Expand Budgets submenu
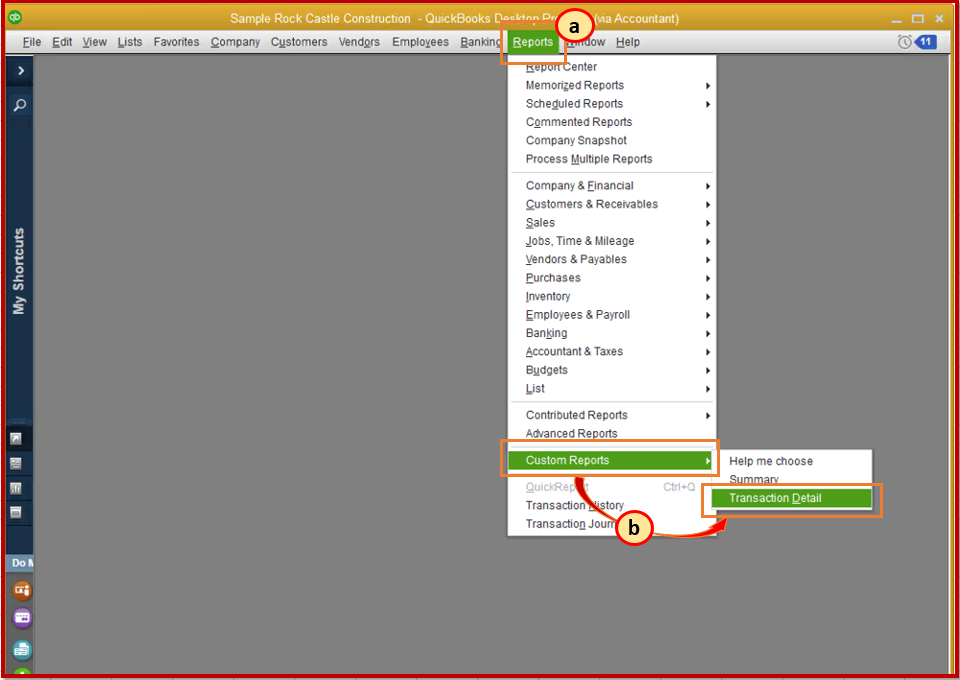960x680 pixels. coord(612,369)
